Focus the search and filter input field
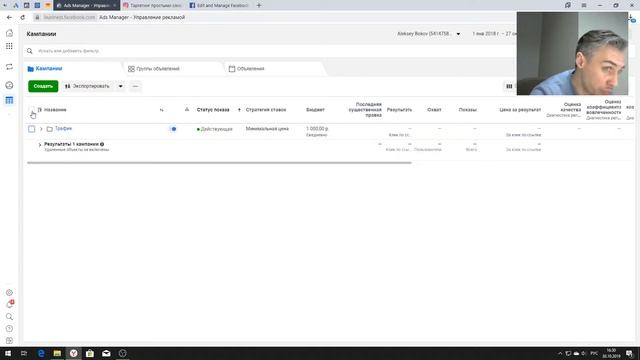This screenshot has width=640, height=360. (x=269, y=51)
